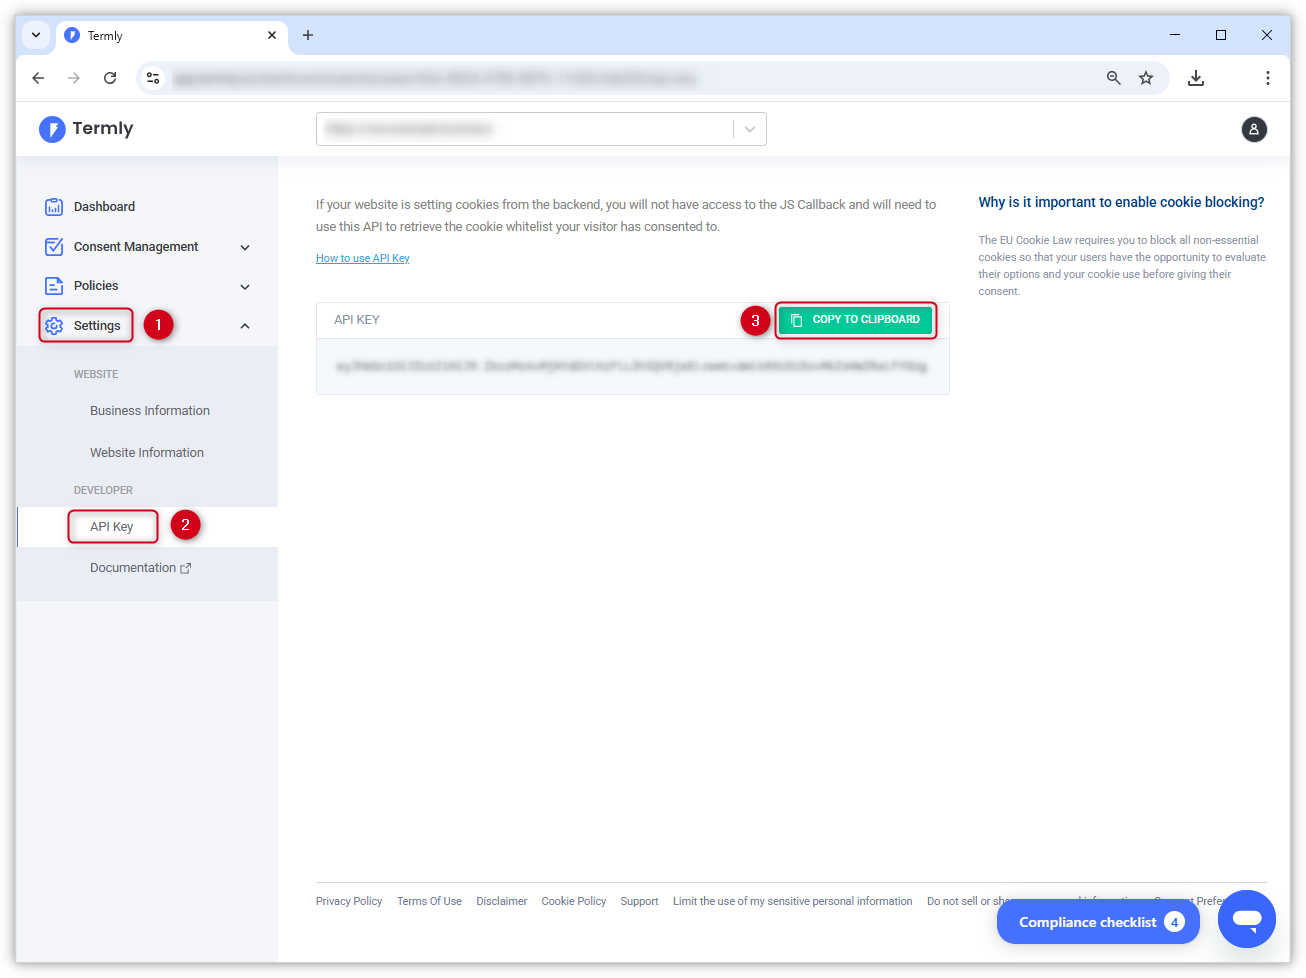Open the browser three-dot menu

click(1267, 77)
